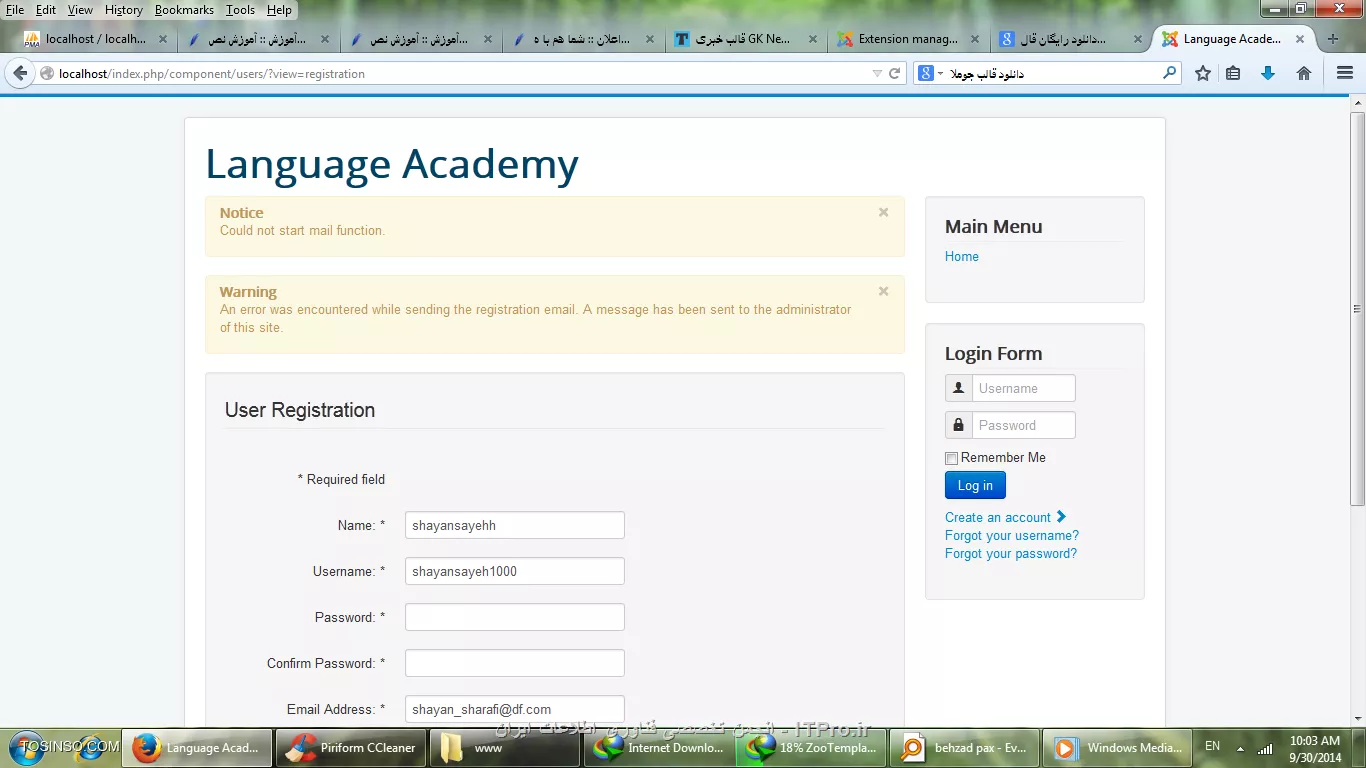This screenshot has height=768, width=1366.
Task: Click the registration Password field
Action: coord(515,617)
